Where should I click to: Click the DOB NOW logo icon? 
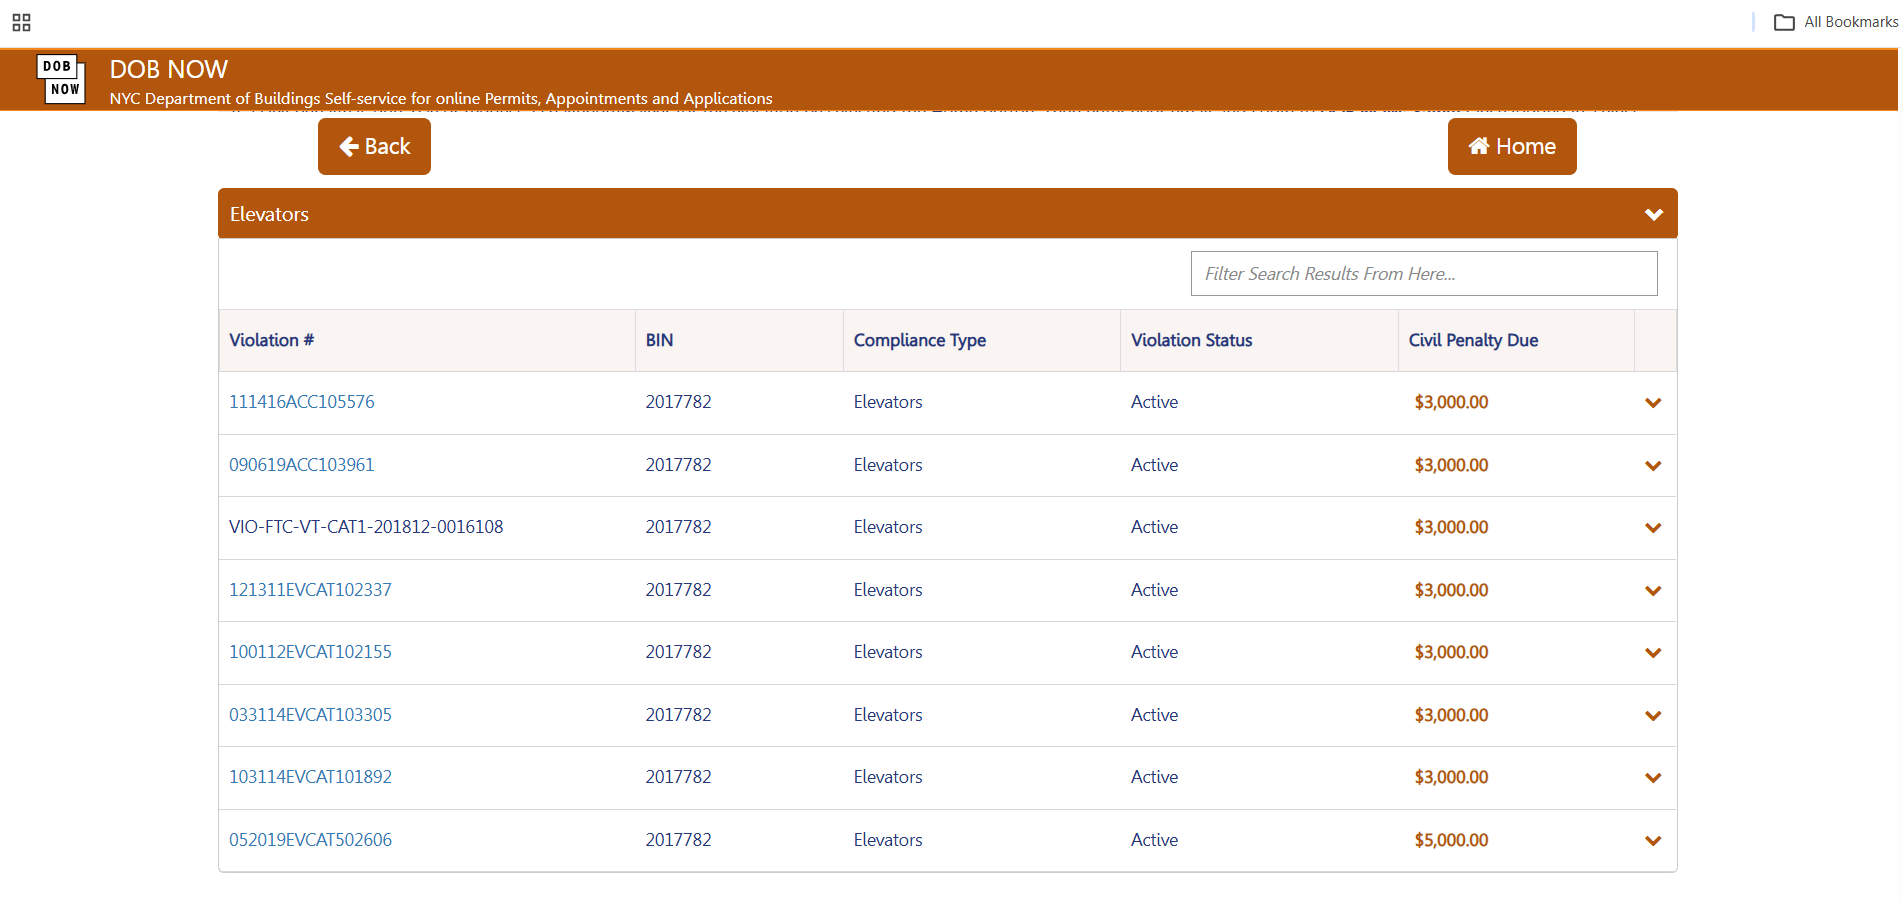tap(61, 79)
